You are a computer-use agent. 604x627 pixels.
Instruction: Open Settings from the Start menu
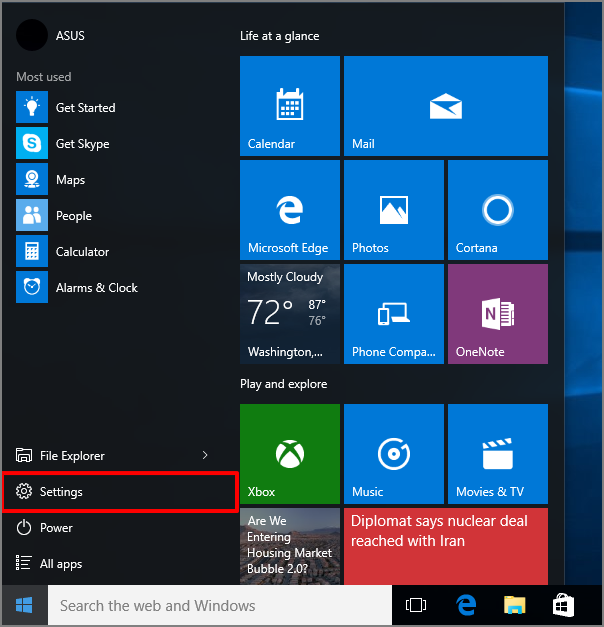pyautogui.click(x=120, y=491)
